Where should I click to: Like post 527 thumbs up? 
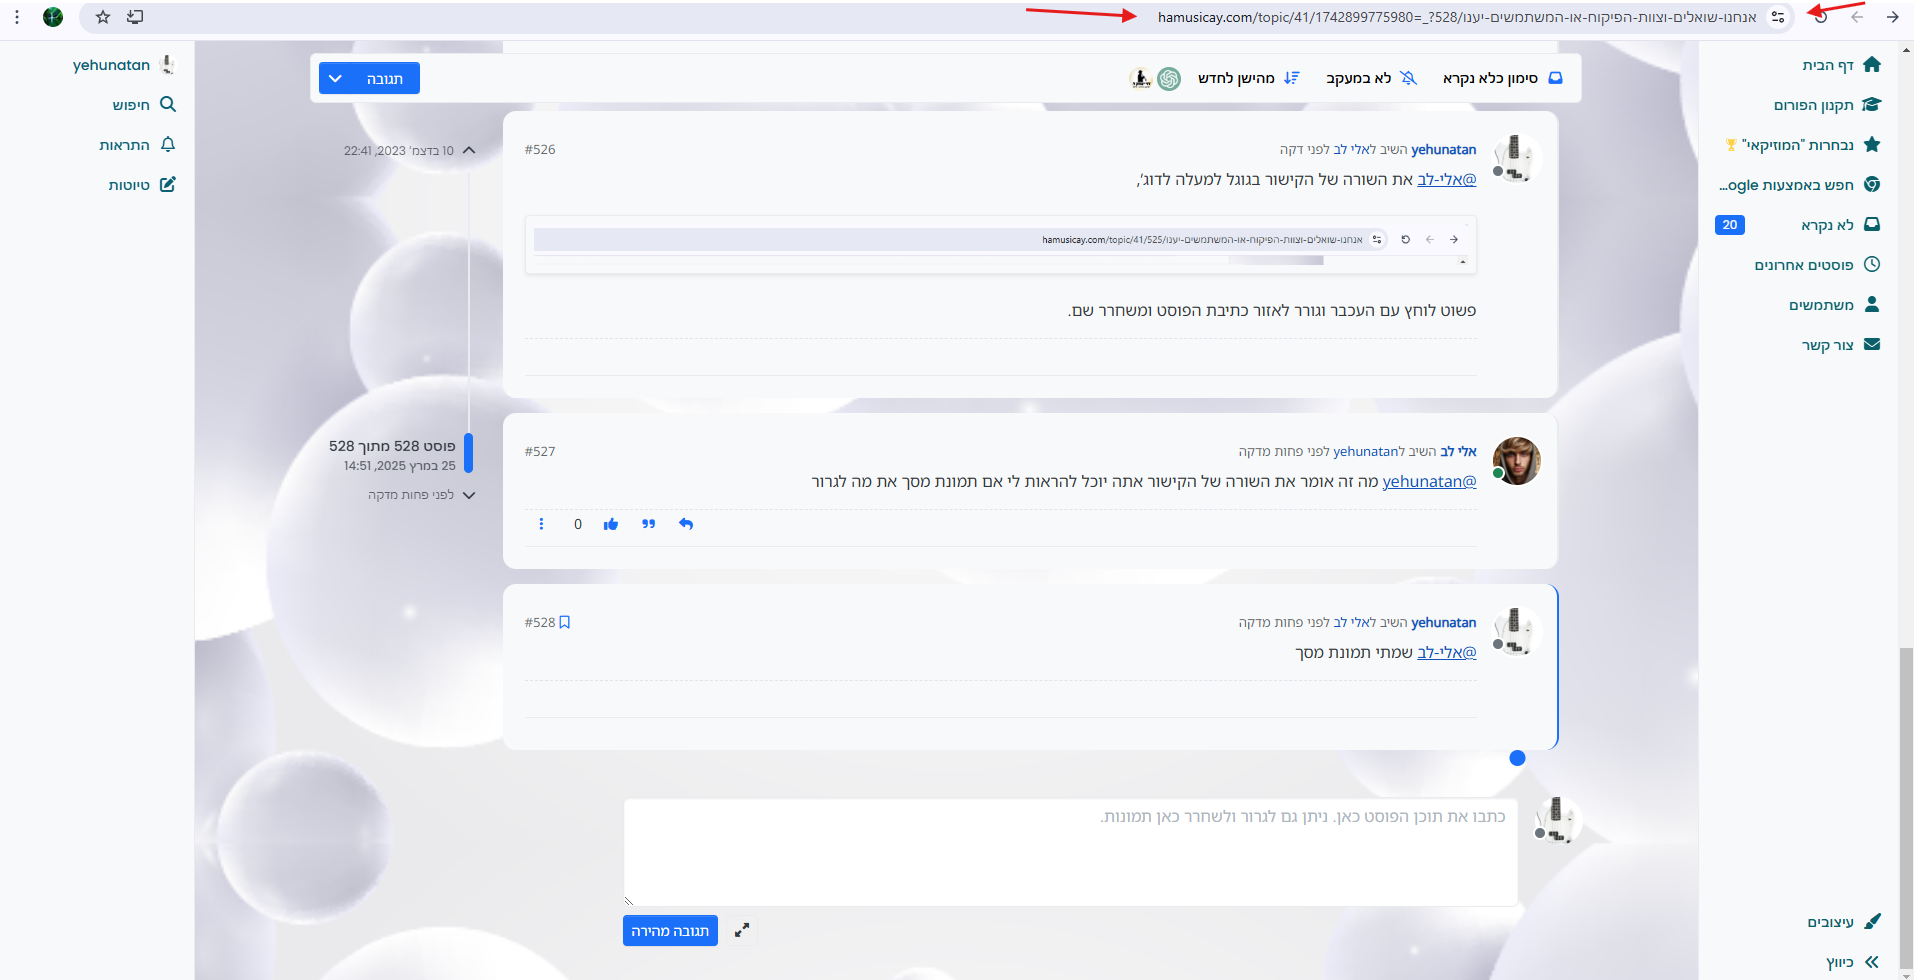point(611,524)
